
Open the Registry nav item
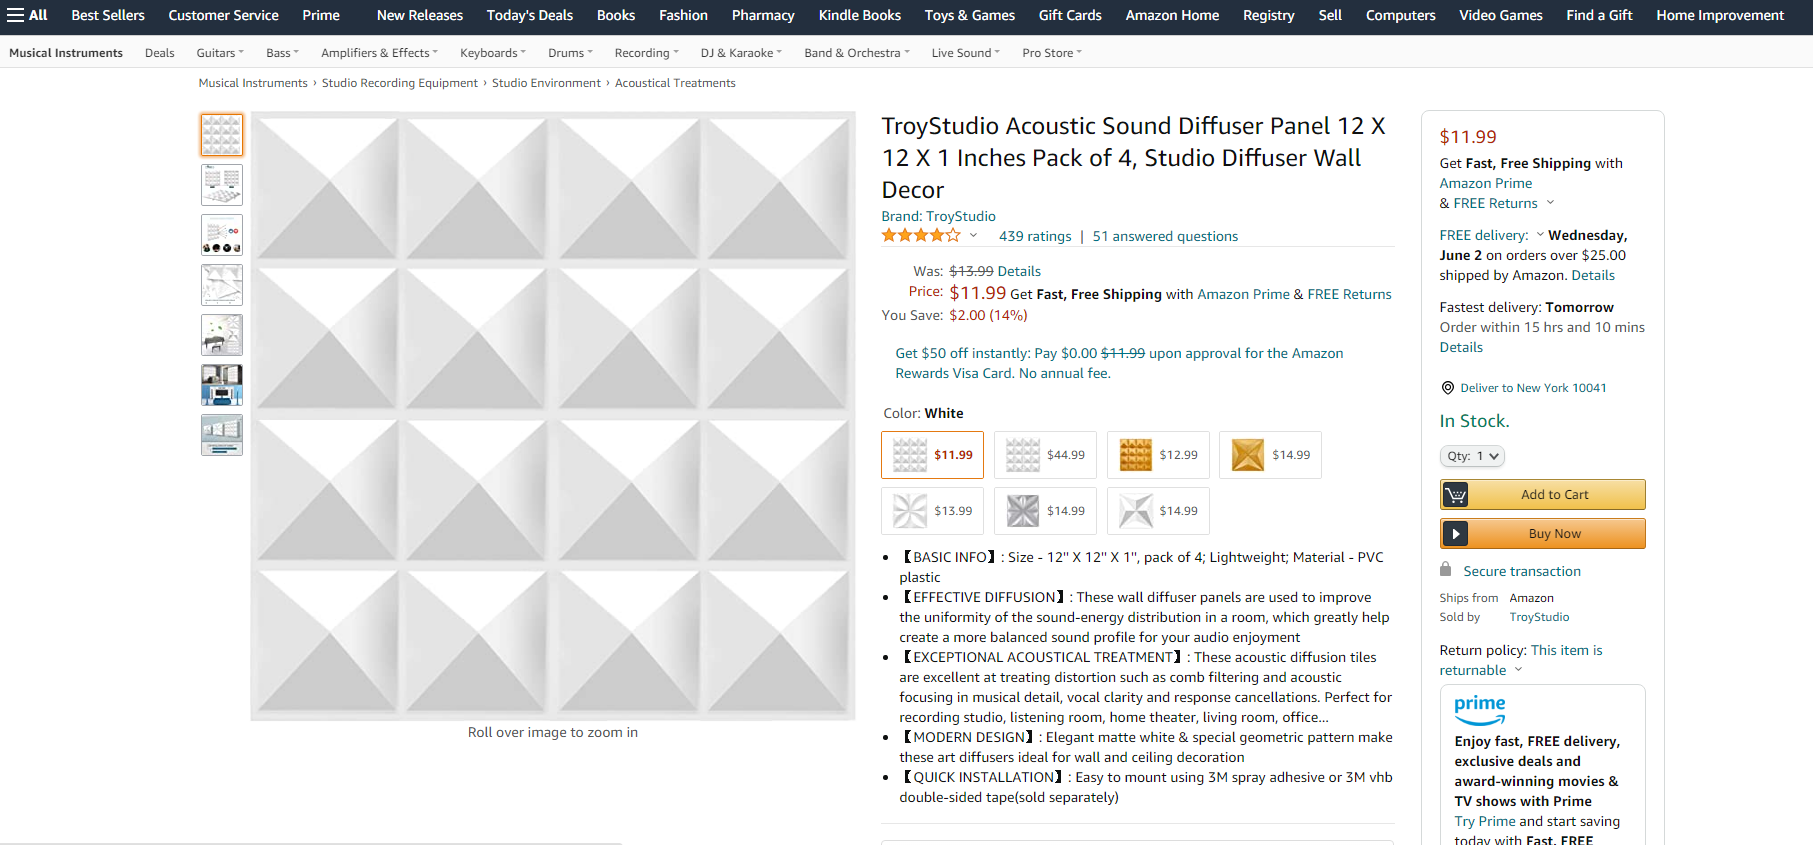click(x=1268, y=15)
